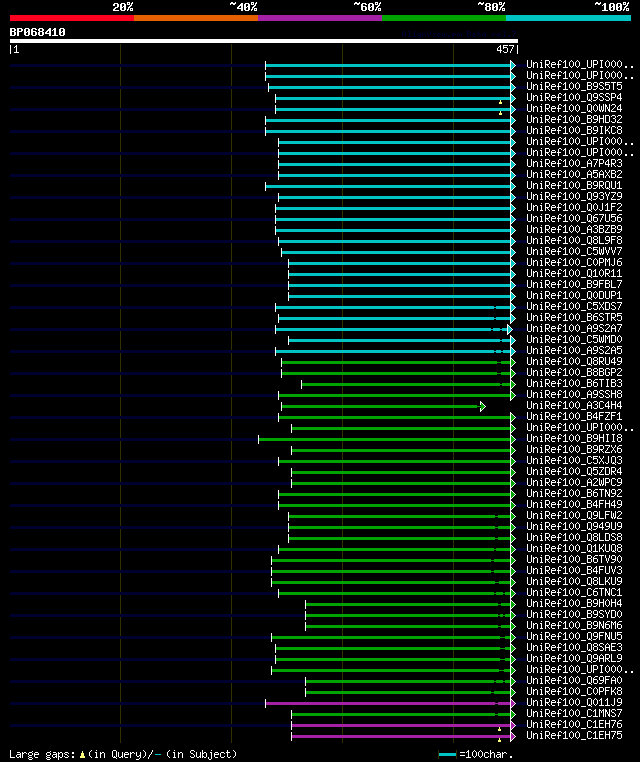Click the cyan alignment bar for C5WMD0

pyautogui.click(x=399, y=340)
